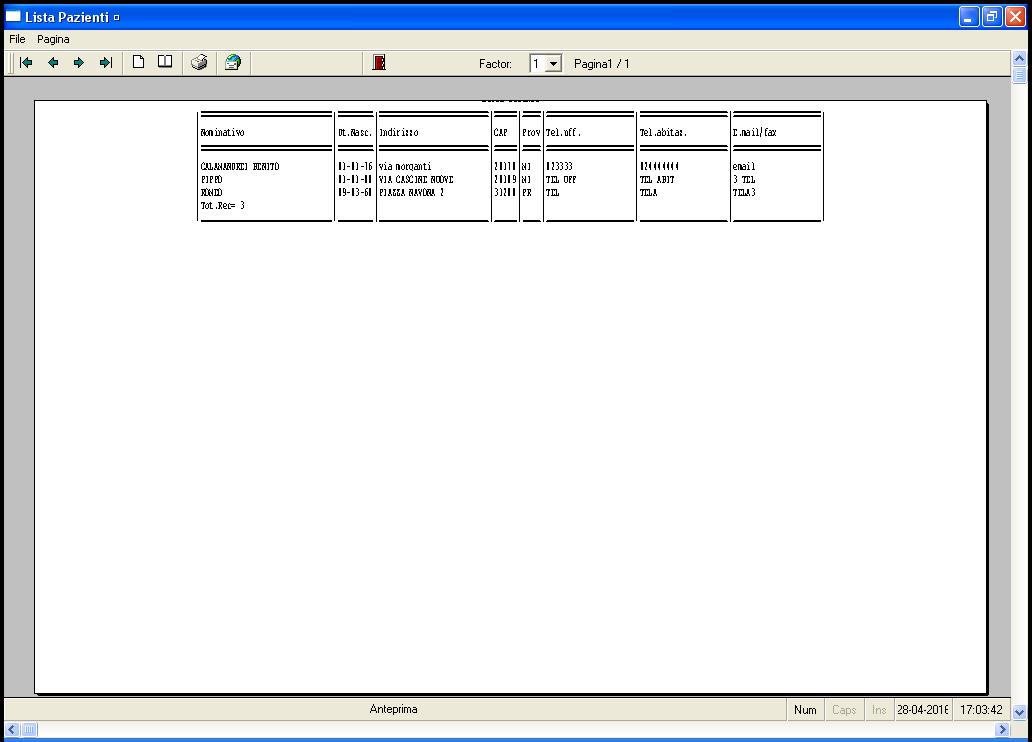This screenshot has width=1032, height=742.
Task: Click the "Ins" status bar indicator
Action: [879, 710]
